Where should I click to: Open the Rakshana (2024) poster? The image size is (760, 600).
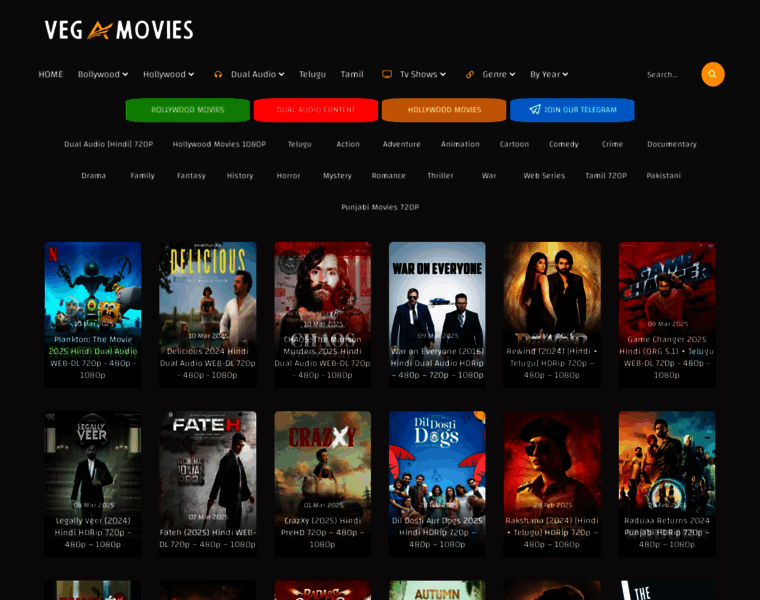coord(552,484)
